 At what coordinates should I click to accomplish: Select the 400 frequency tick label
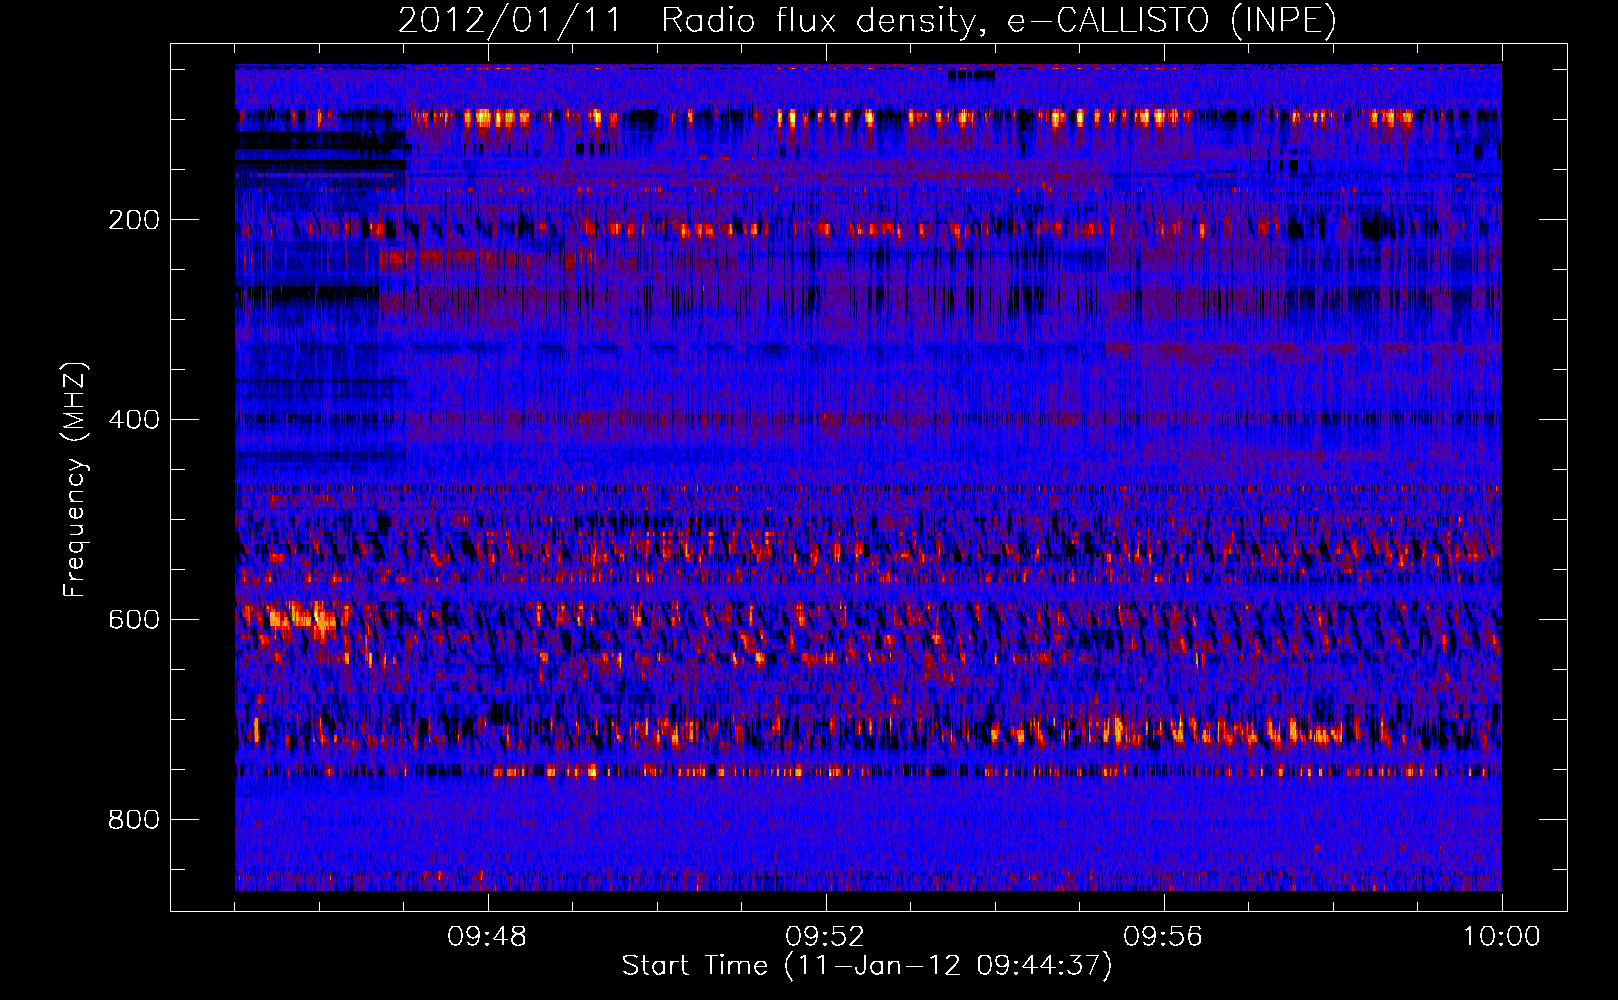[134, 420]
